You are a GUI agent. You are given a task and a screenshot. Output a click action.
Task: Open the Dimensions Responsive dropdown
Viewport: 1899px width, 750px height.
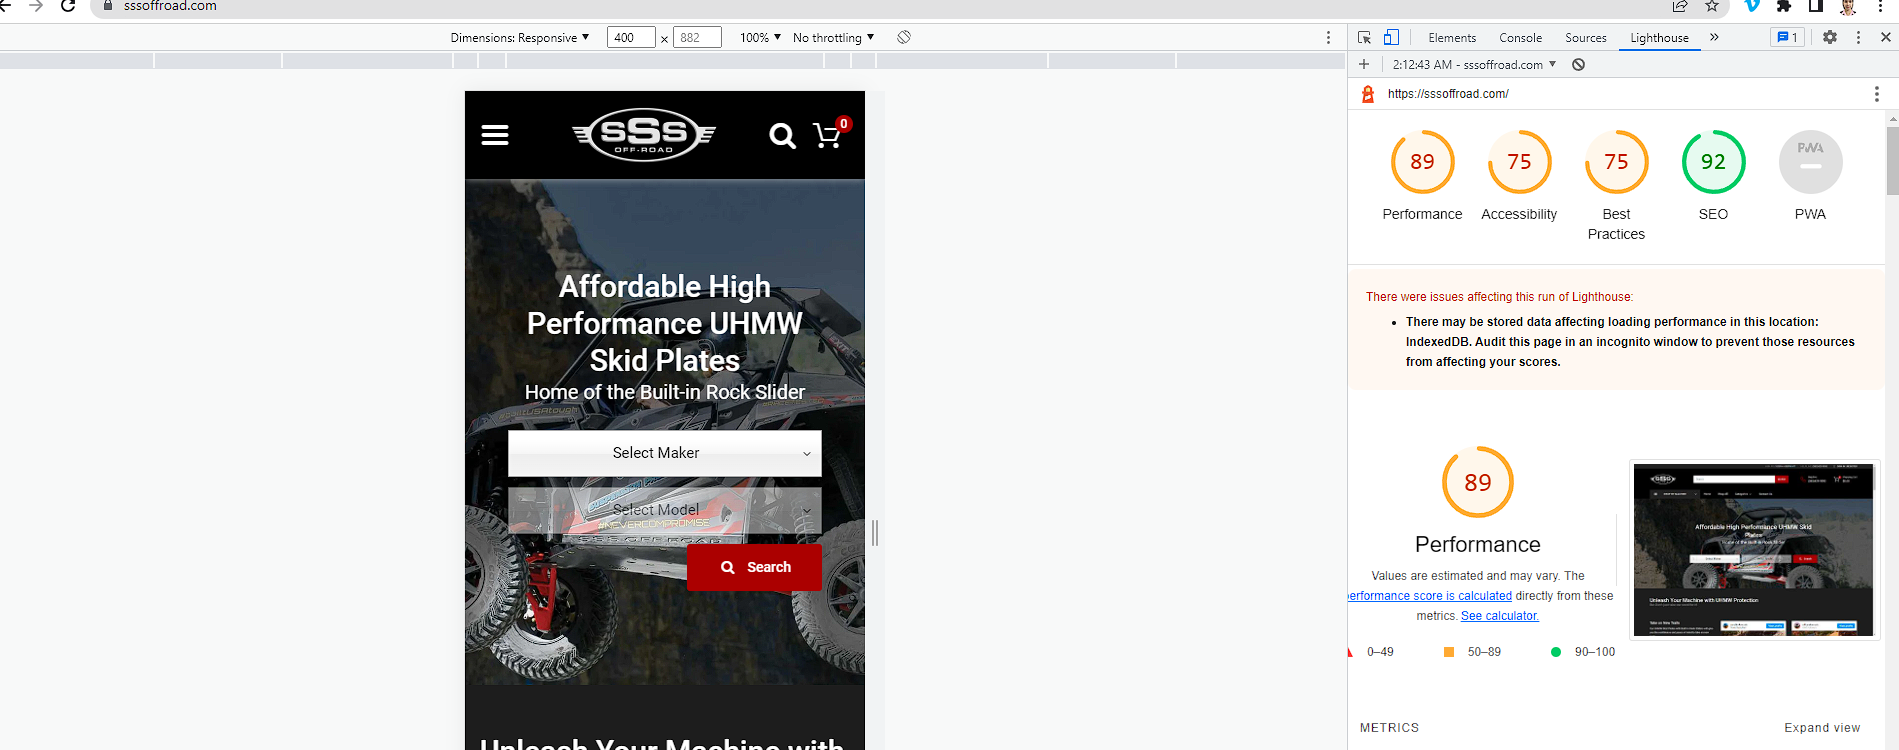(x=520, y=38)
